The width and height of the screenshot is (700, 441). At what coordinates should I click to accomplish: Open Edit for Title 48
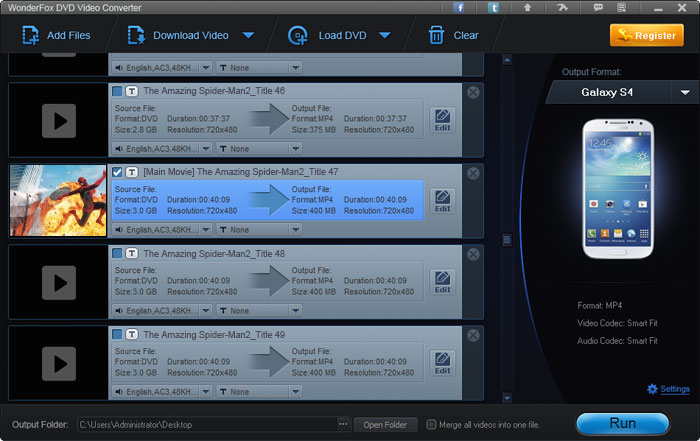442,282
